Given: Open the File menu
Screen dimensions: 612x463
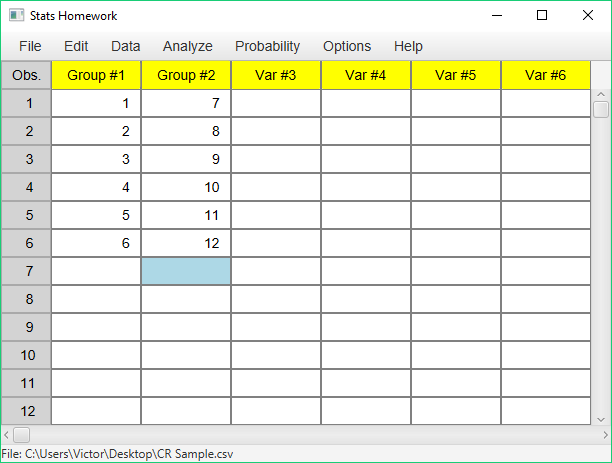Looking at the screenshot, I should click(x=30, y=46).
